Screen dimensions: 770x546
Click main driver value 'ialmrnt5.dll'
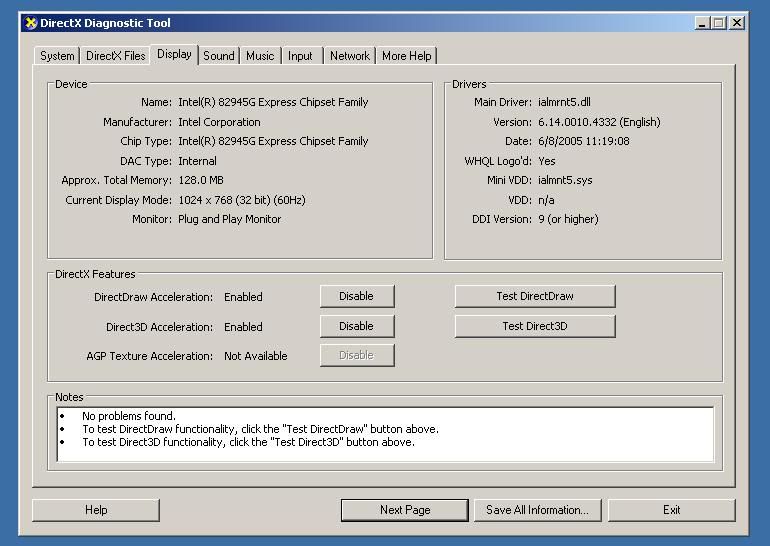pos(564,102)
